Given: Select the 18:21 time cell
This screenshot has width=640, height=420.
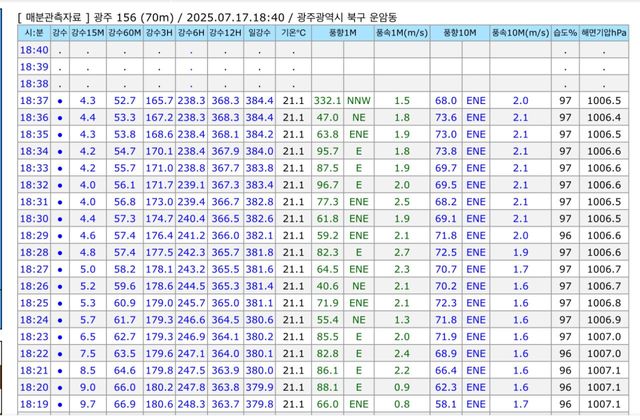Looking at the screenshot, I should point(34,371).
